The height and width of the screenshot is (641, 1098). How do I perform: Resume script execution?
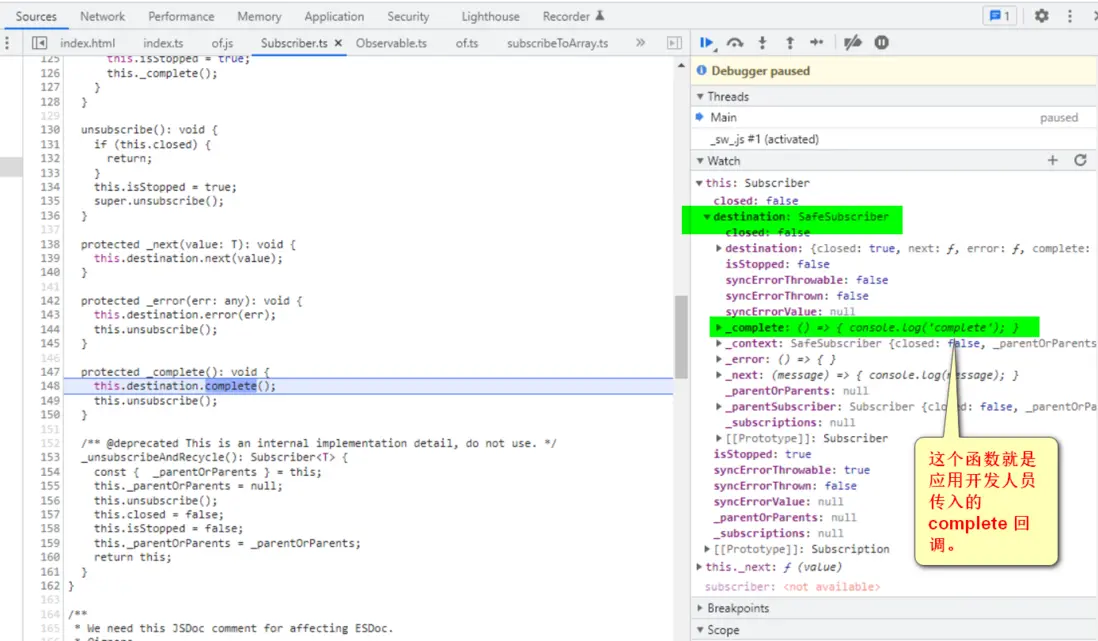click(x=706, y=43)
